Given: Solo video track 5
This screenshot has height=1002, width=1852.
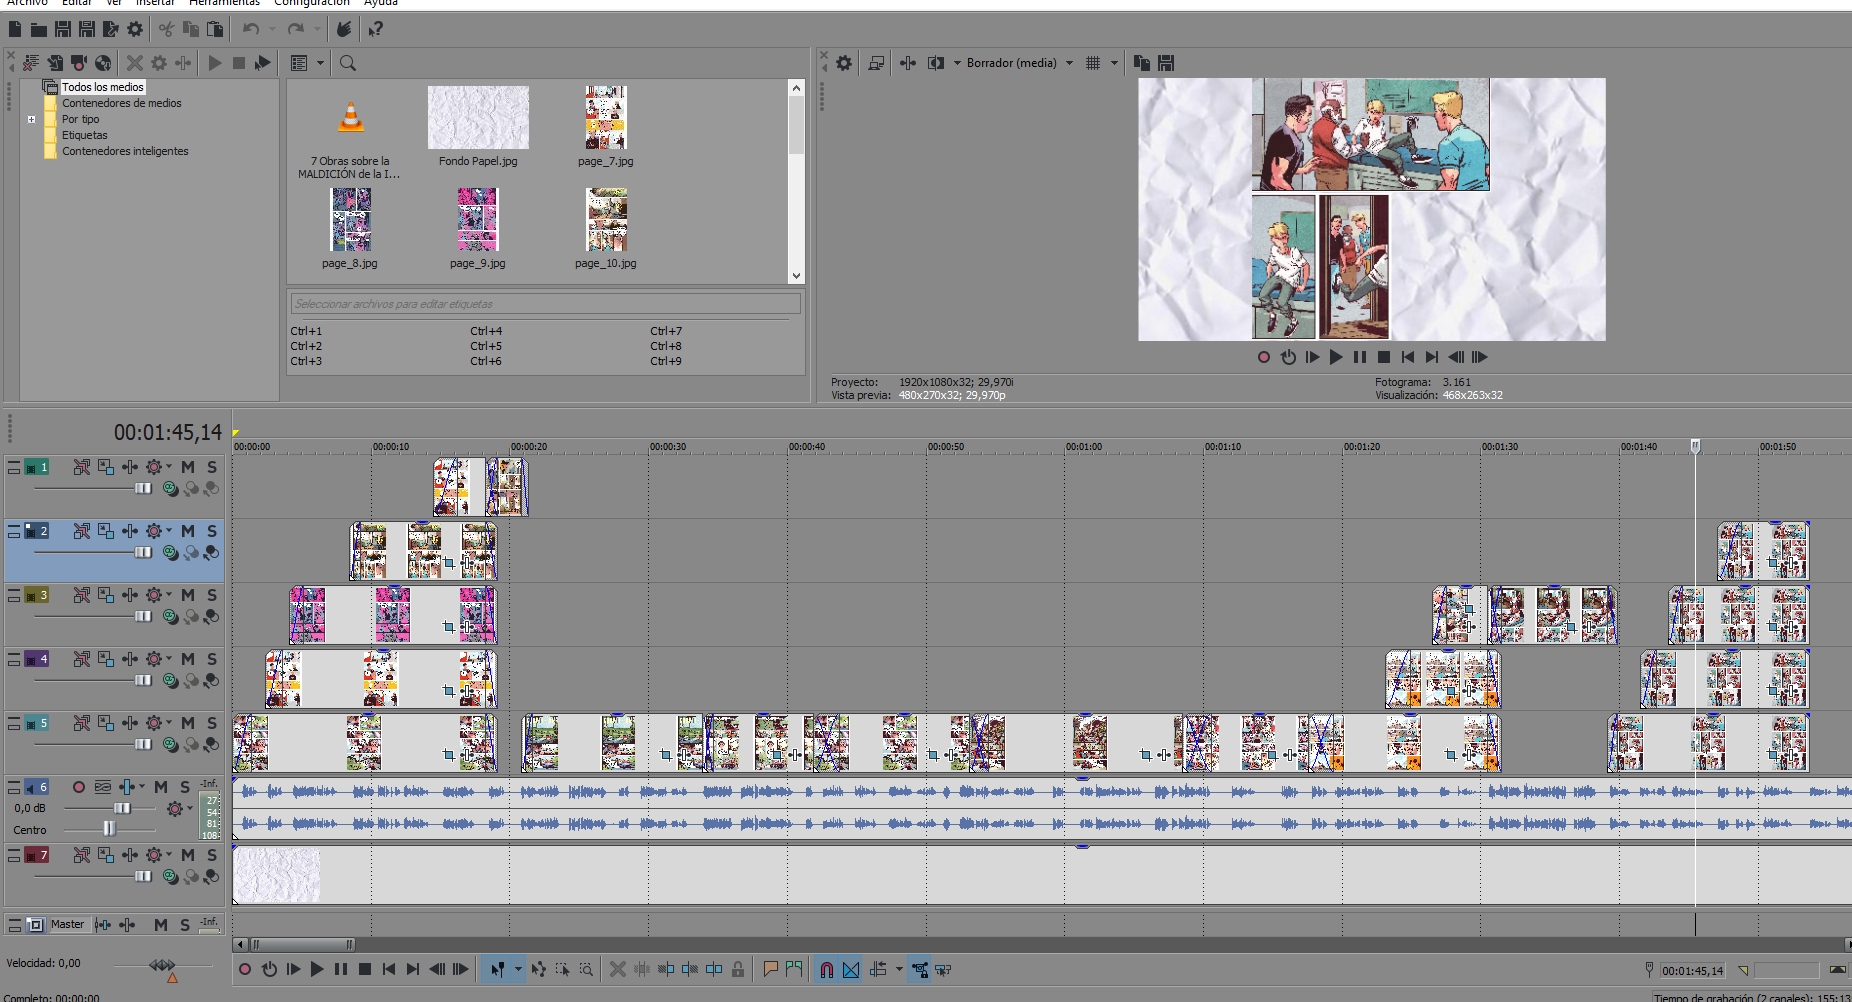Looking at the screenshot, I should [212, 723].
